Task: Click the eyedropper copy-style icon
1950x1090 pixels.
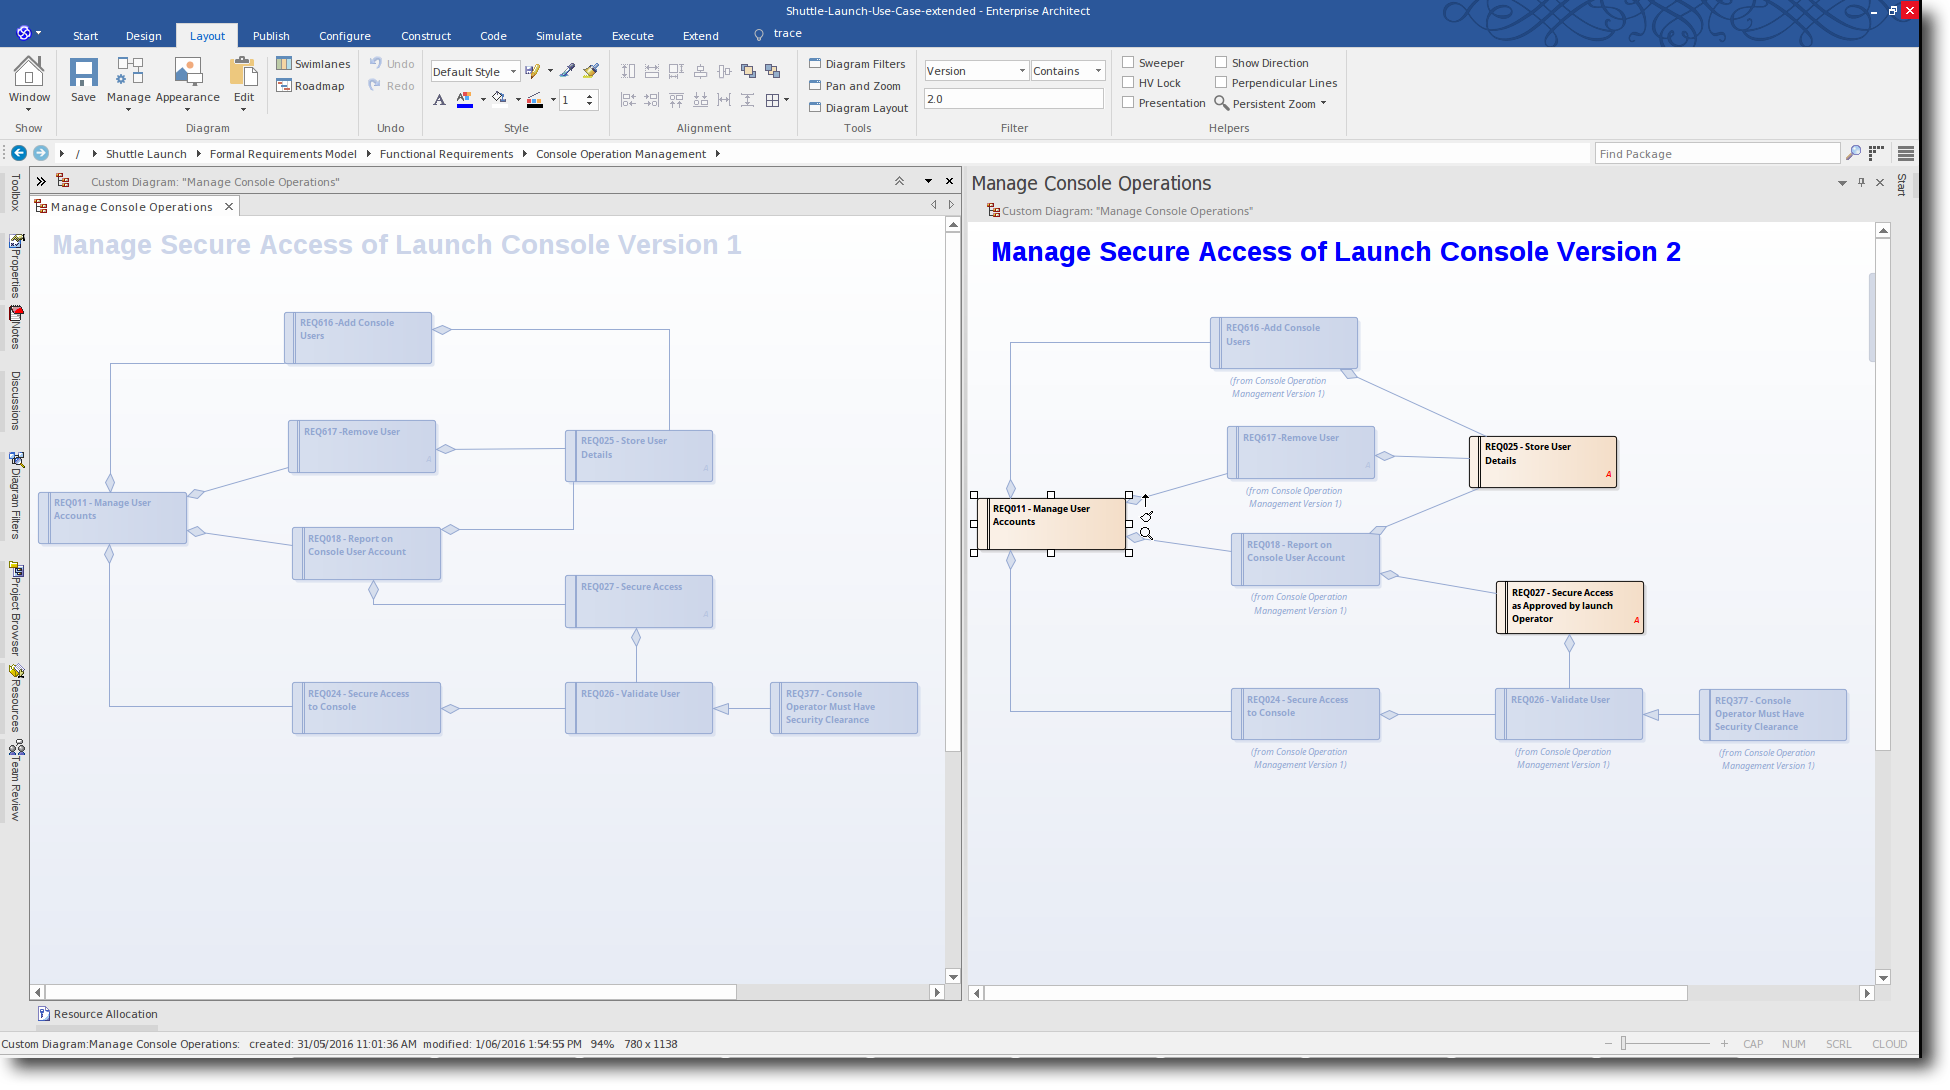Action: click(567, 71)
